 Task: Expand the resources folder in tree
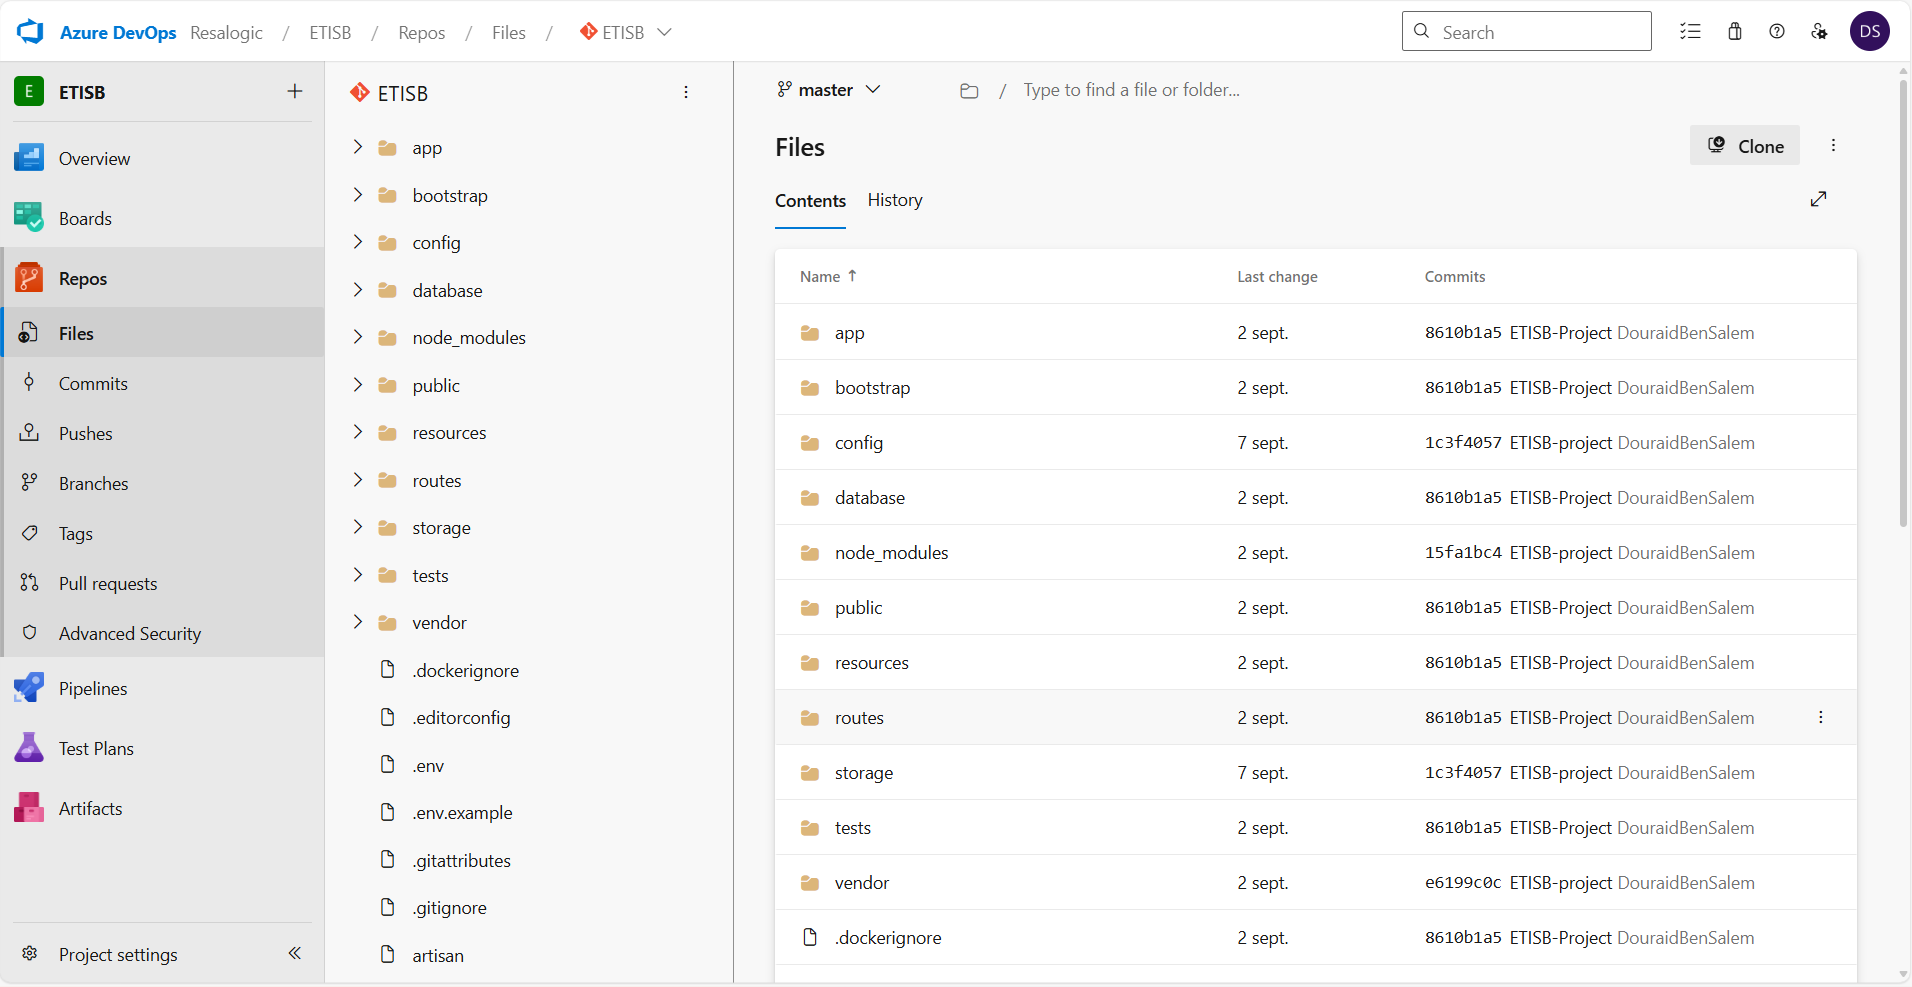click(x=357, y=432)
